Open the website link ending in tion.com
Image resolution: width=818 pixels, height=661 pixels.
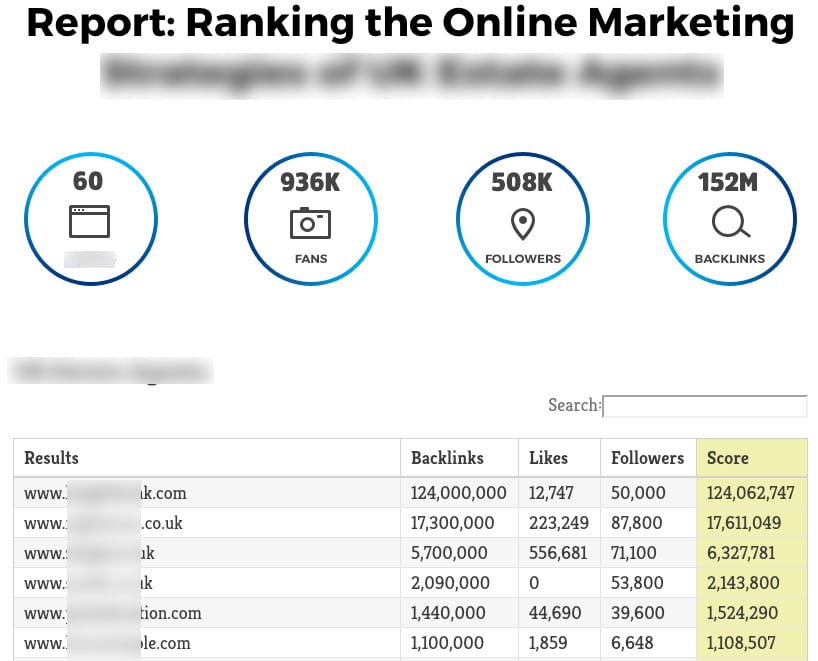113,613
